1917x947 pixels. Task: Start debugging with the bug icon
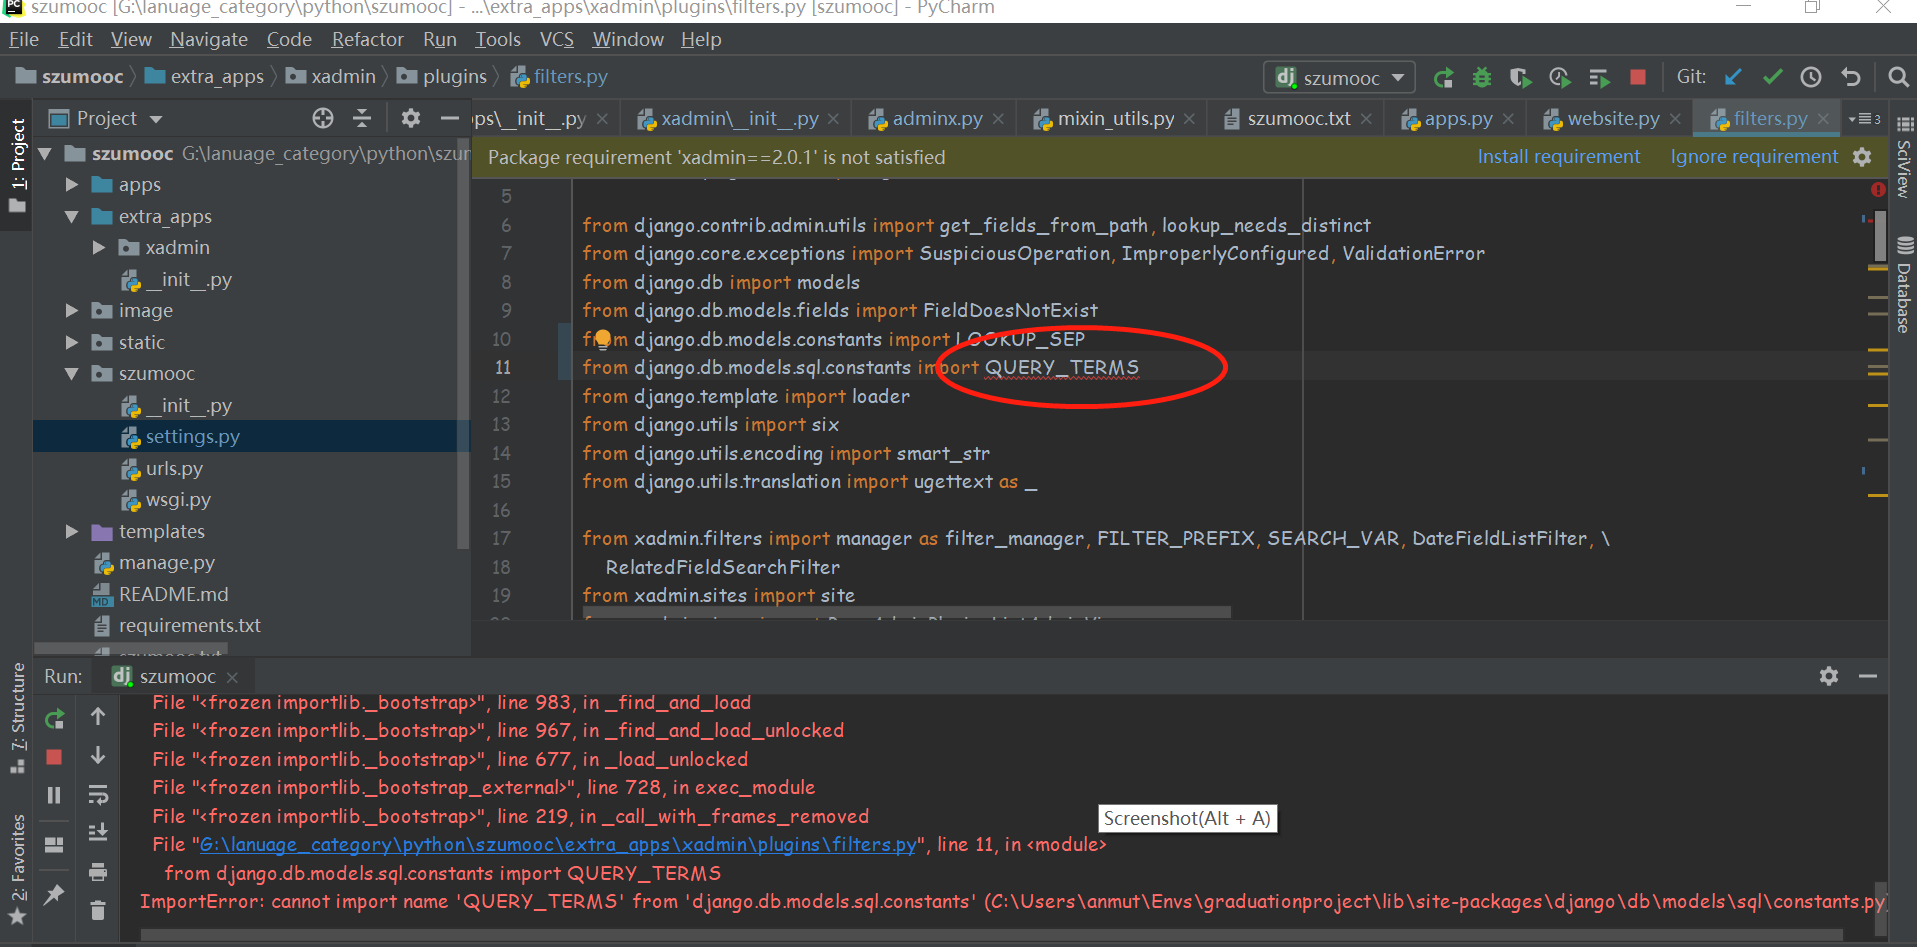click(x=1482, y=78)
